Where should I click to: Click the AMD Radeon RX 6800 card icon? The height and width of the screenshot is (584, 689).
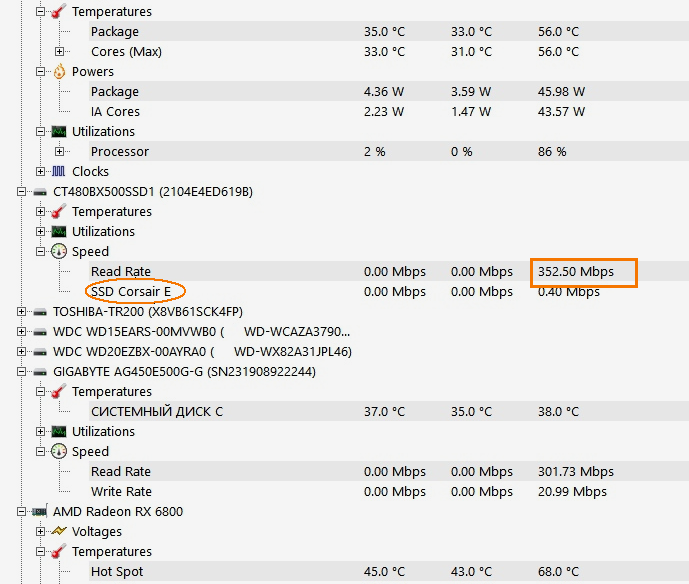tap(40, 512)
